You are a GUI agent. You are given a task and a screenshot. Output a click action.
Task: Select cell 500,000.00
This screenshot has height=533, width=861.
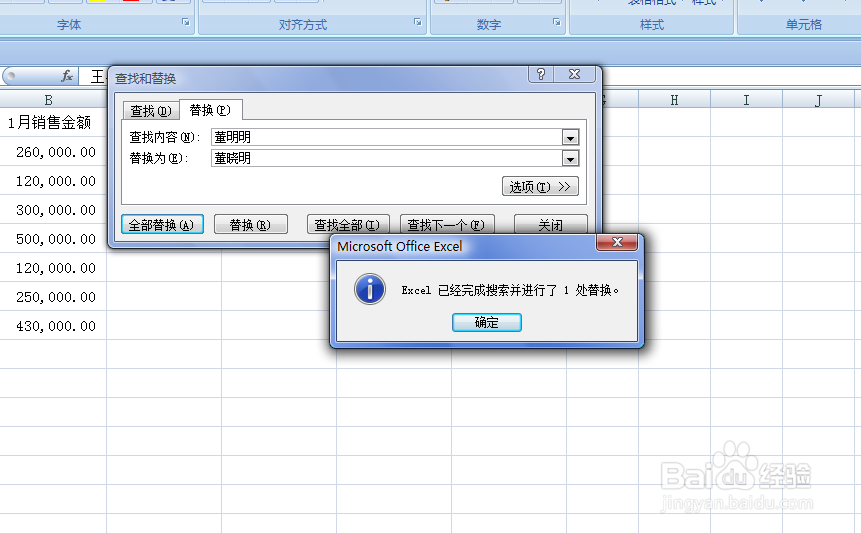coord(53,239)
